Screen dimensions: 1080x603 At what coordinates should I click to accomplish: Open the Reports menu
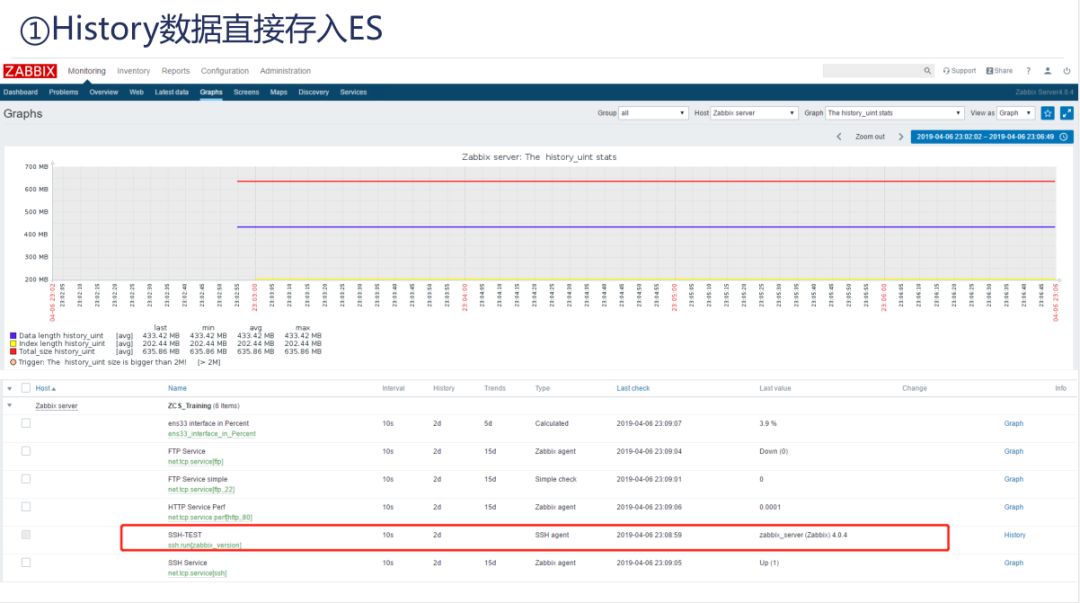point(176,71)
